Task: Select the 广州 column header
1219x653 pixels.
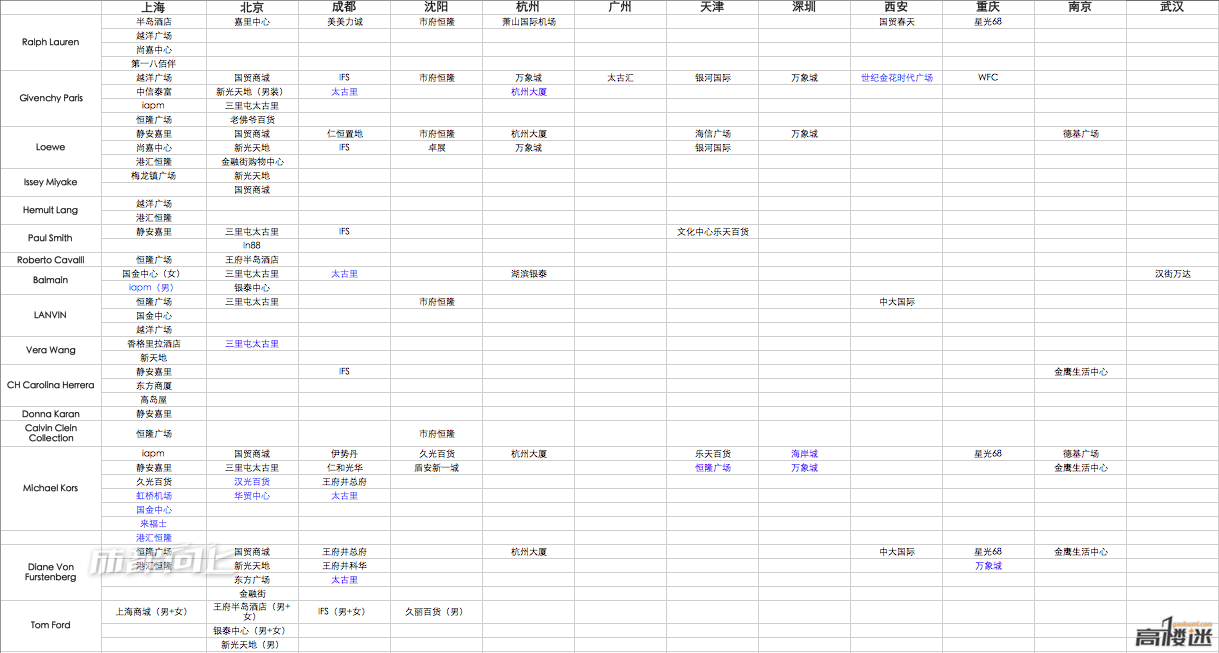Action: tap(620, 7)
